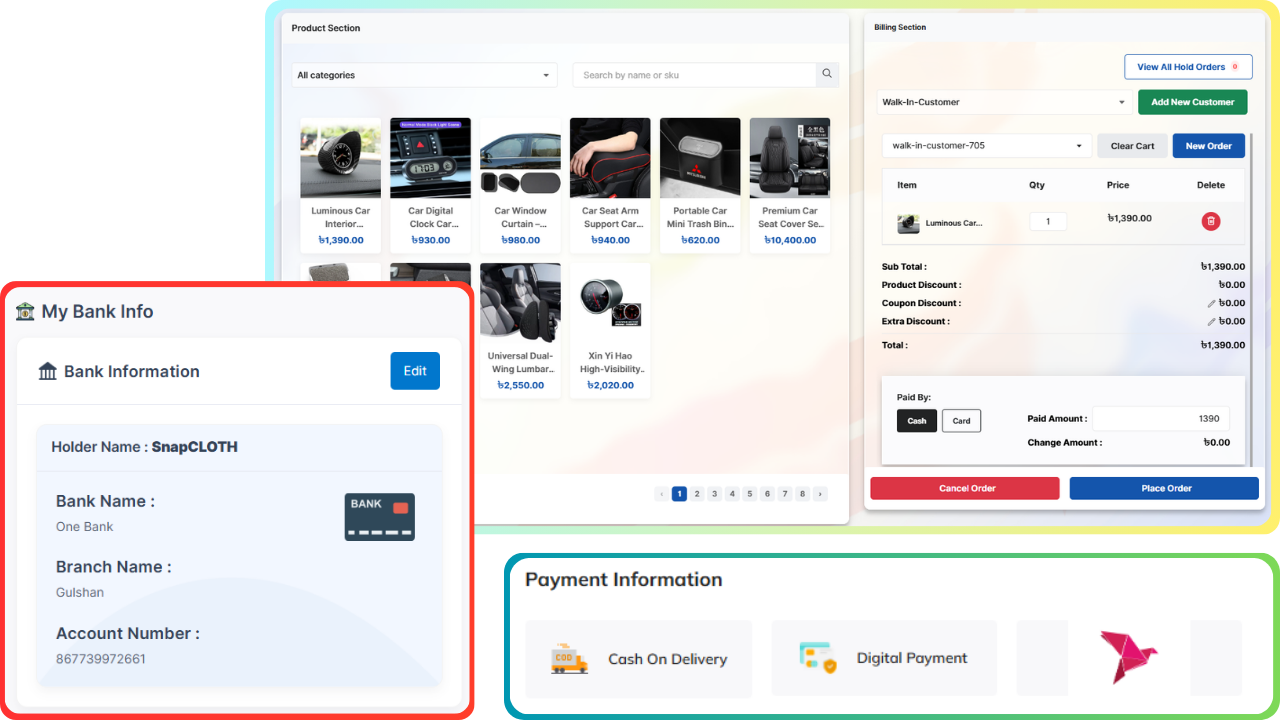Click the bank building icon near Bank Information
Screen dimensions: 1280x720
(x=48, y=372)
